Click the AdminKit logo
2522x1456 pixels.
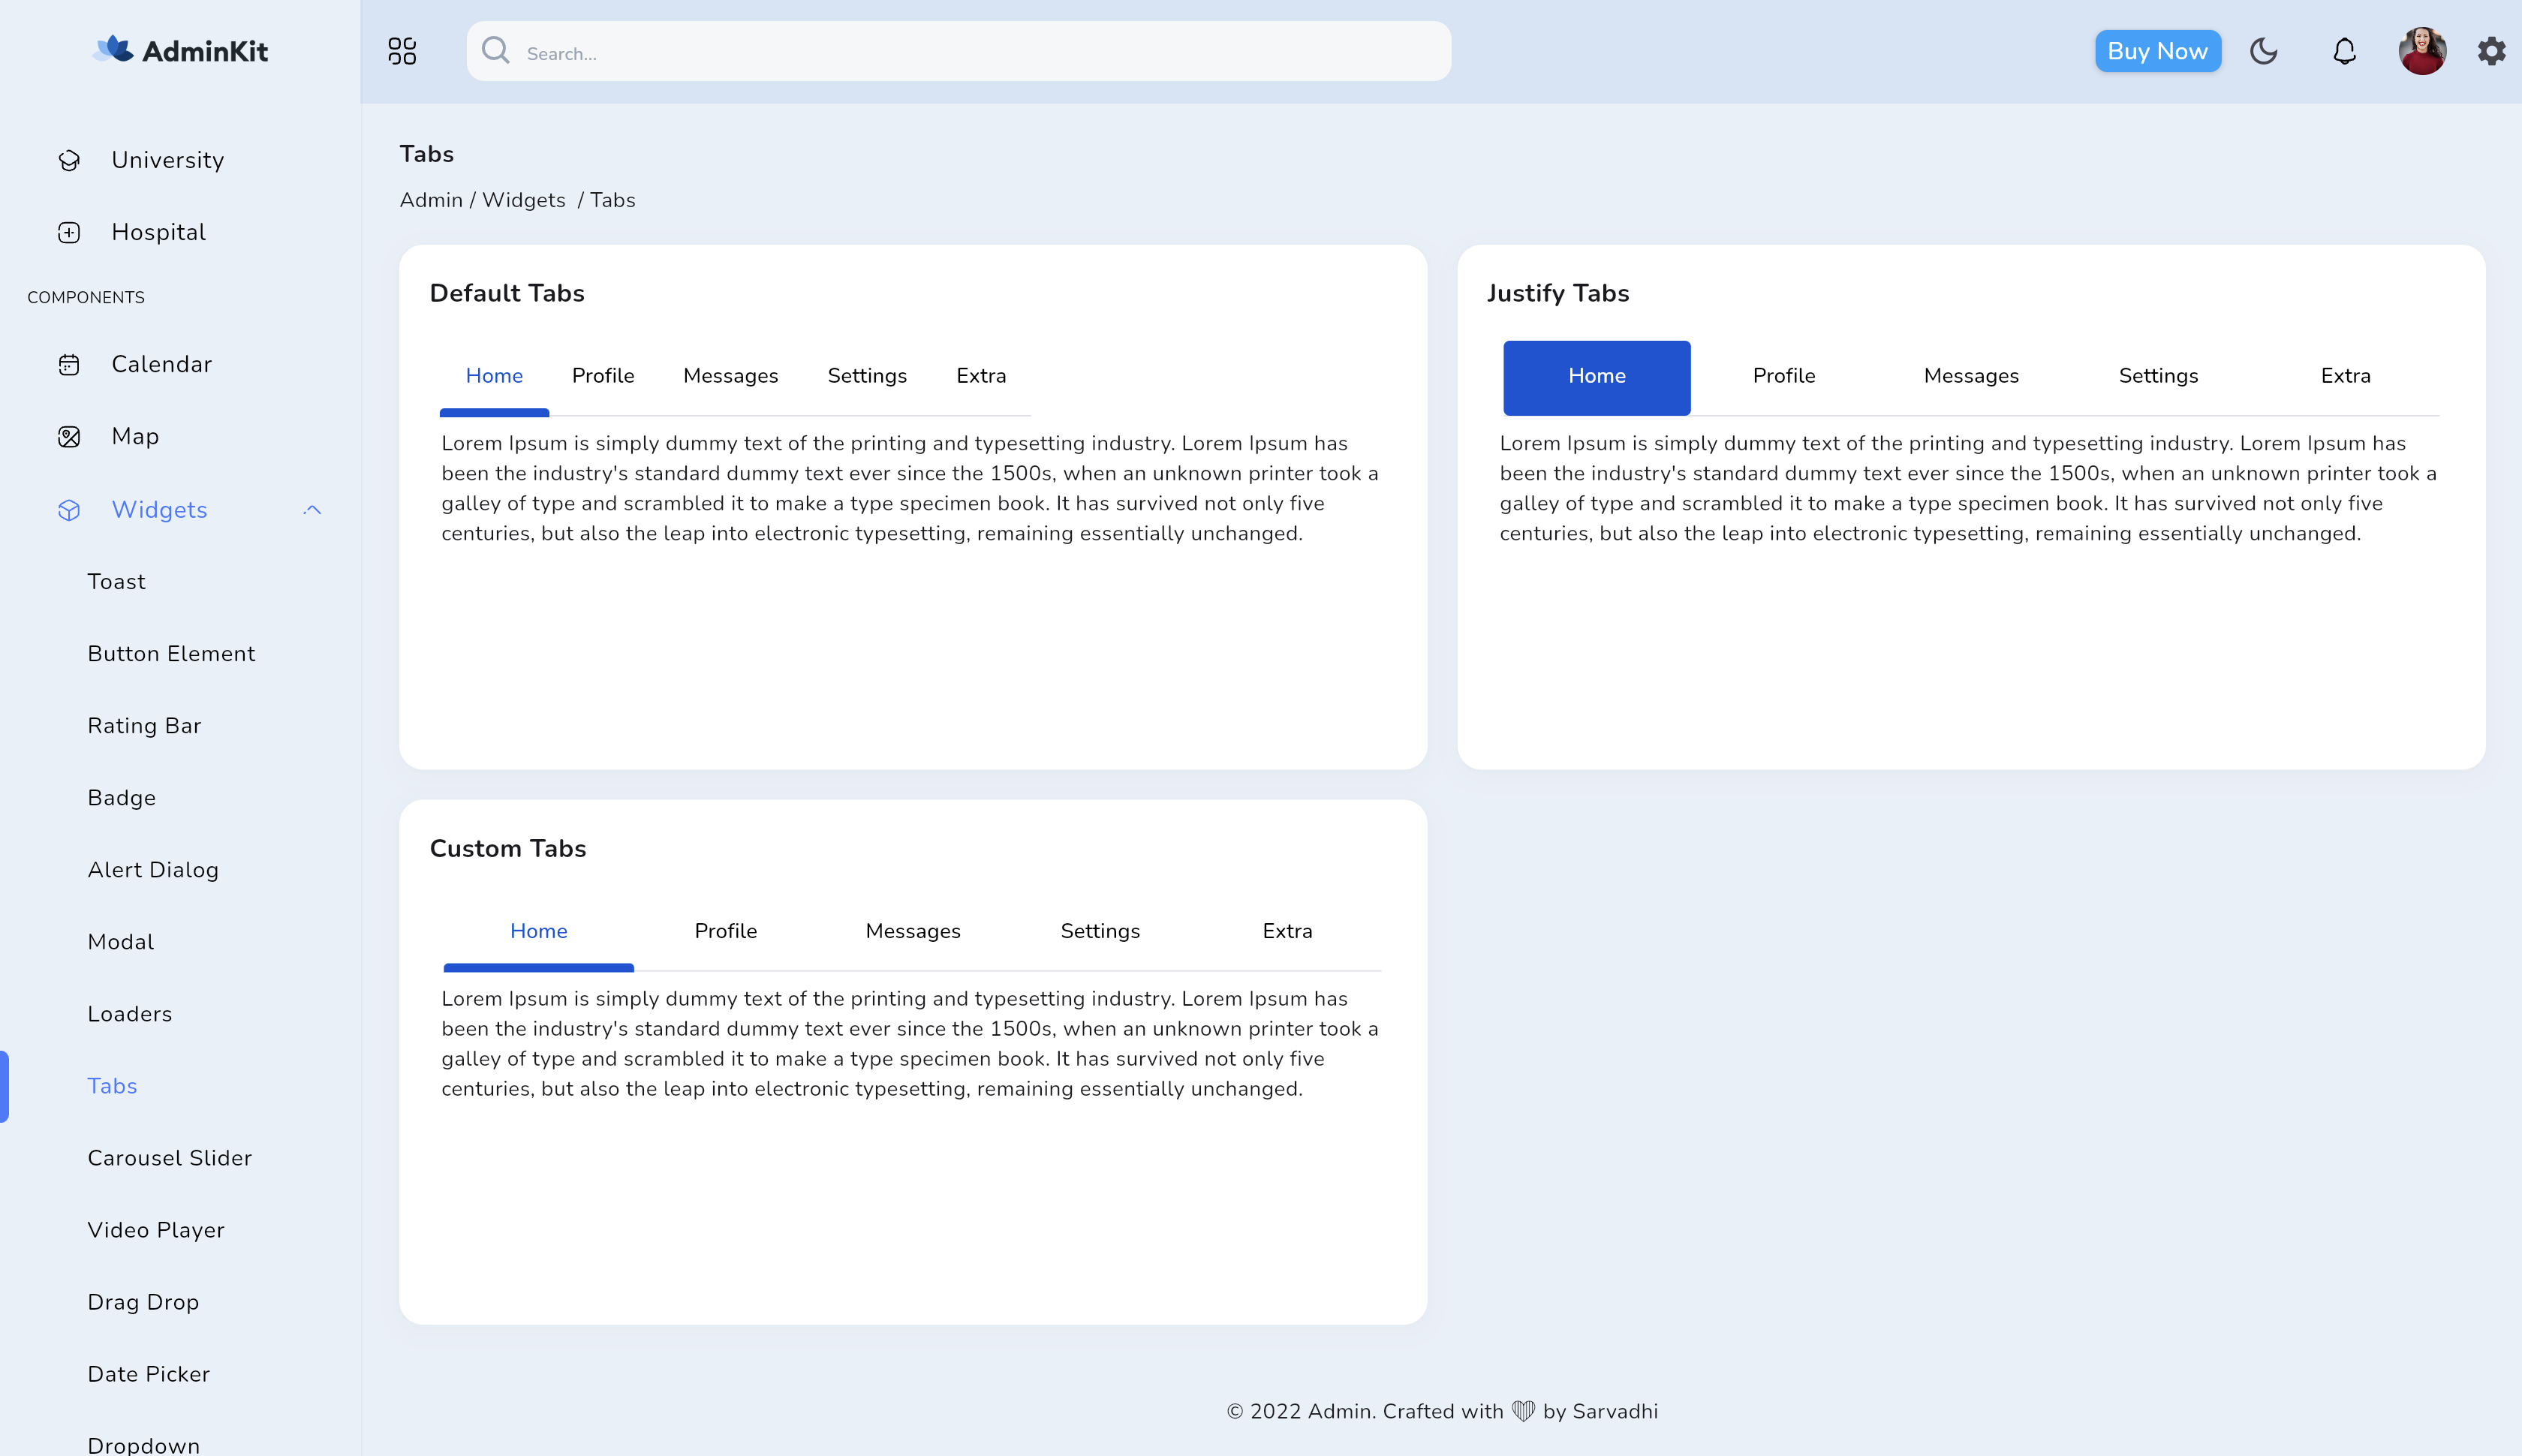coord(180,50)
